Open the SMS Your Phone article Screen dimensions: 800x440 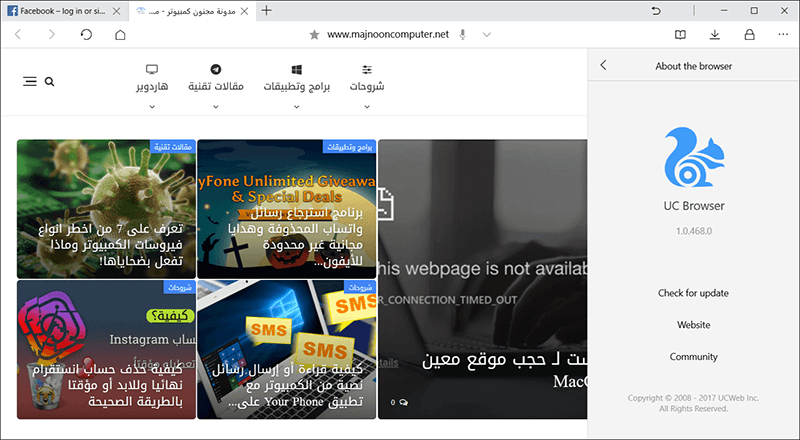click(287, 349)
